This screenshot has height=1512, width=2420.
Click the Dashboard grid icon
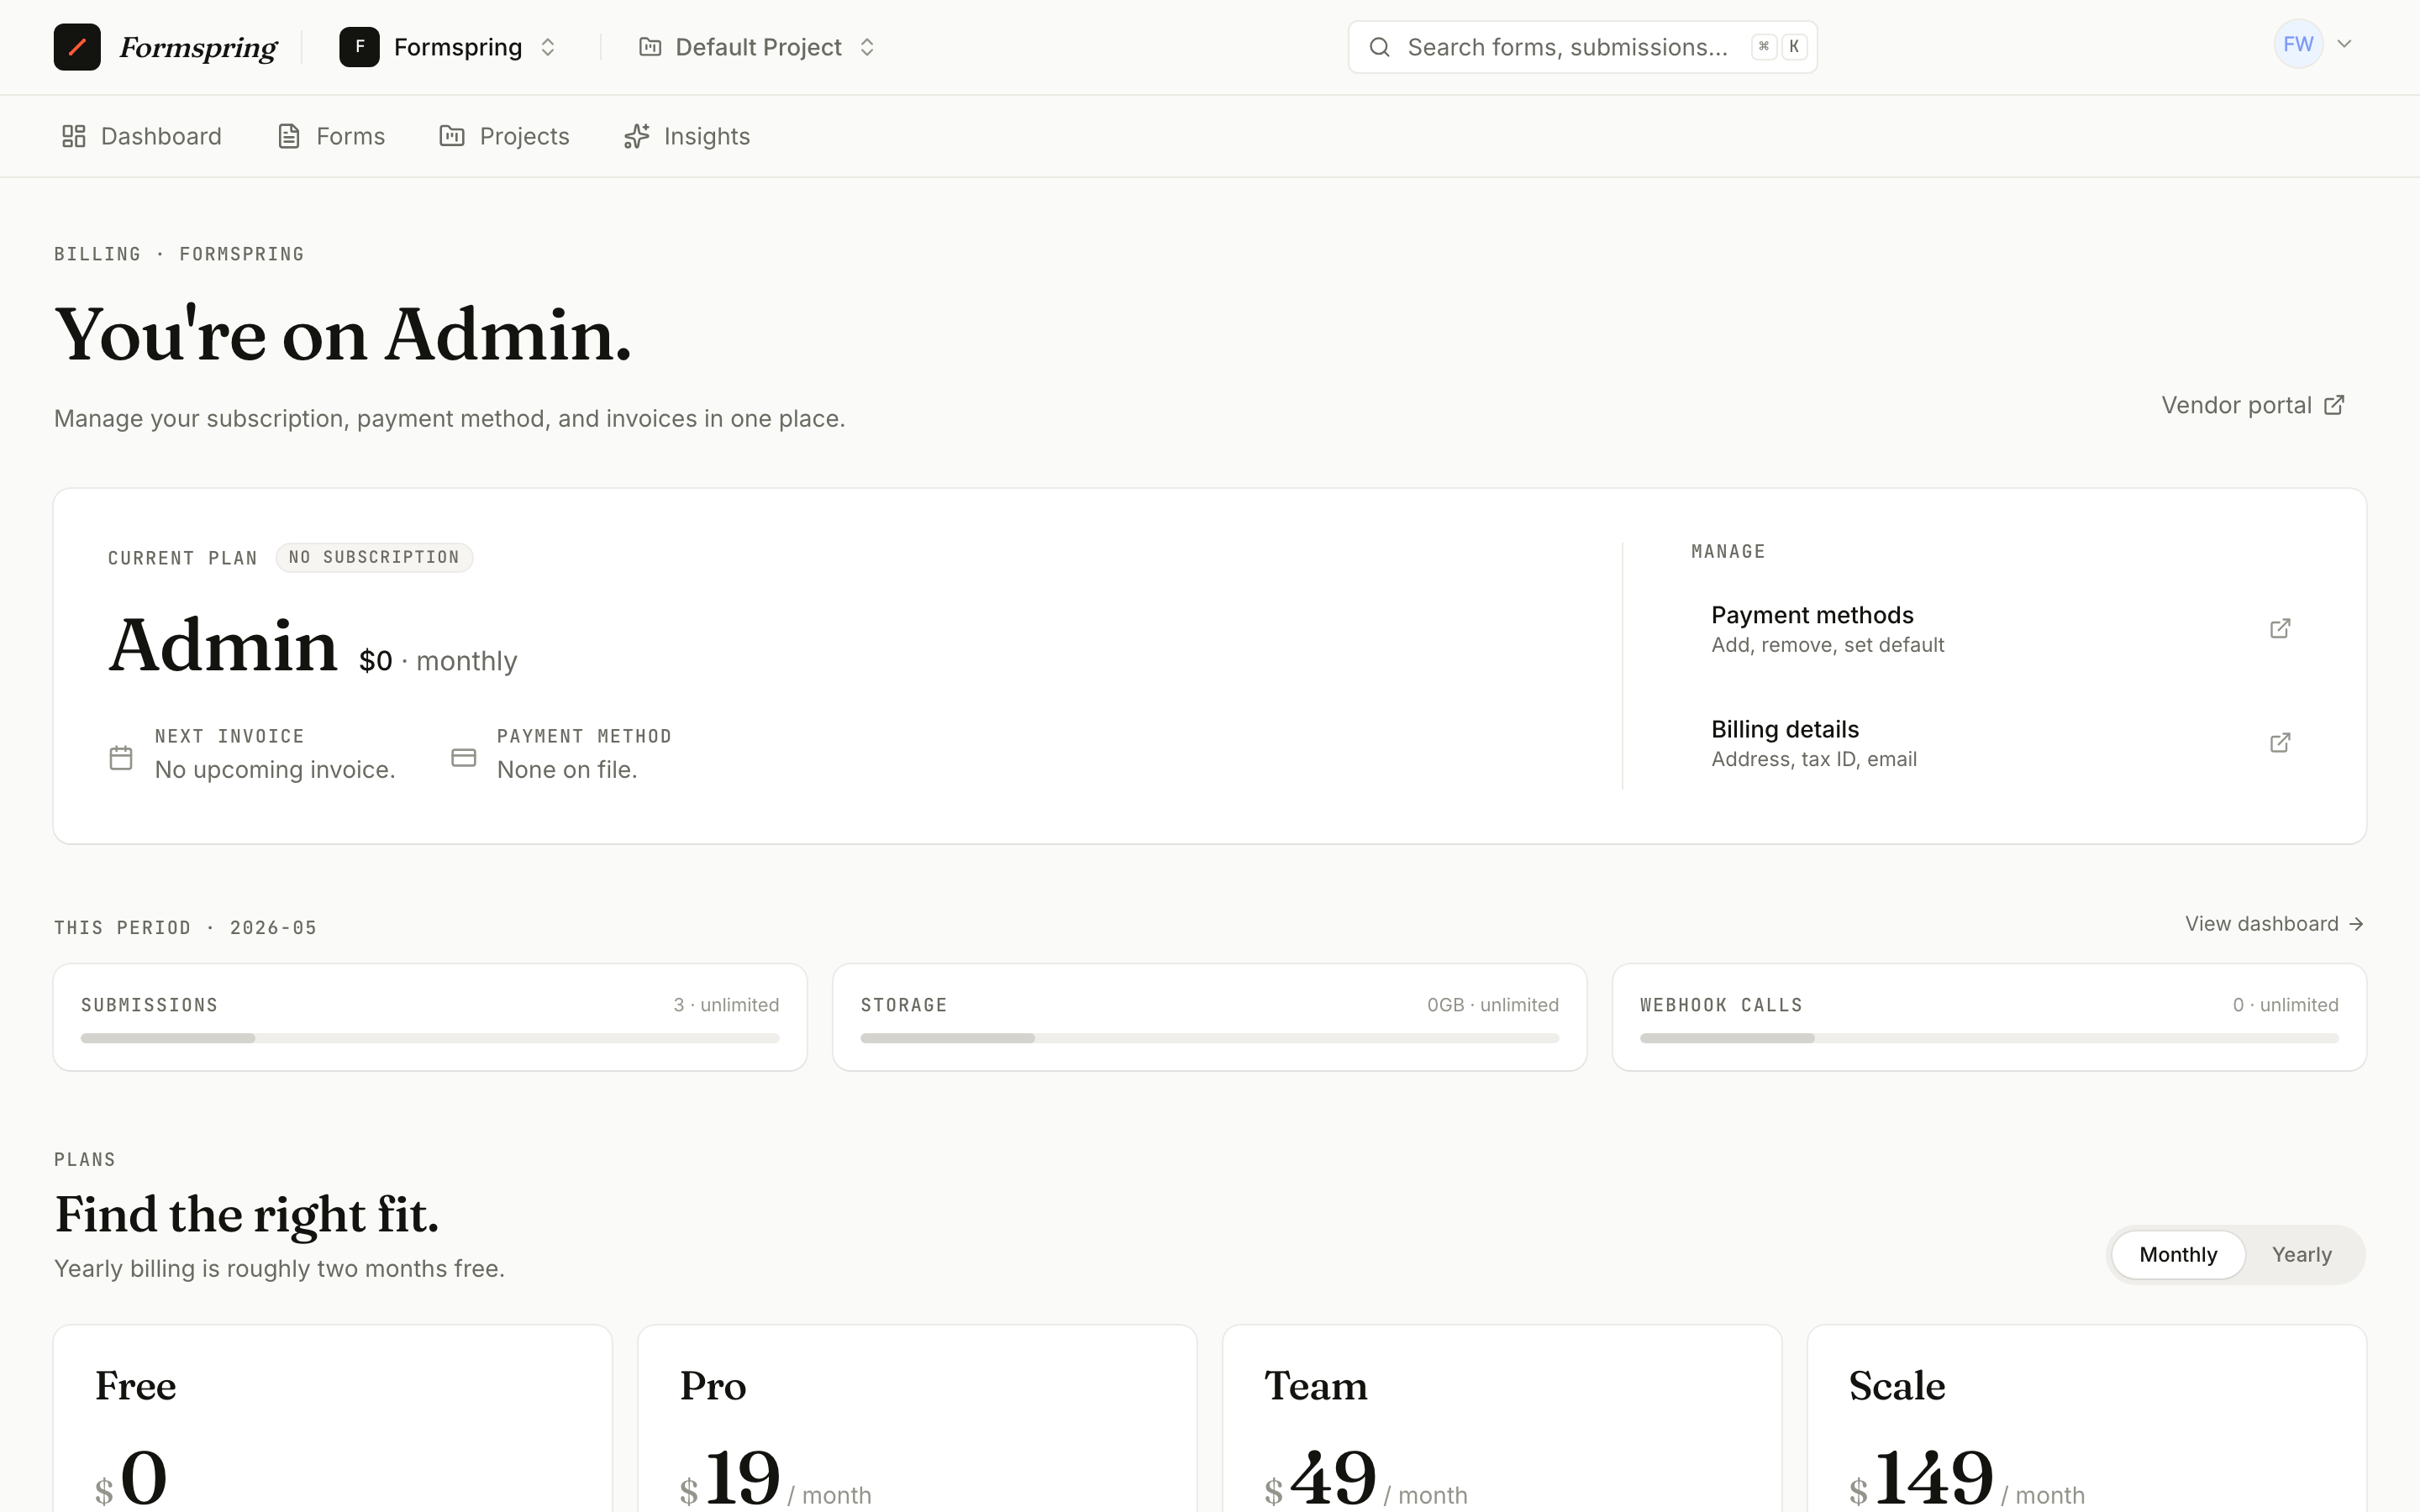(x=74, y=136)
